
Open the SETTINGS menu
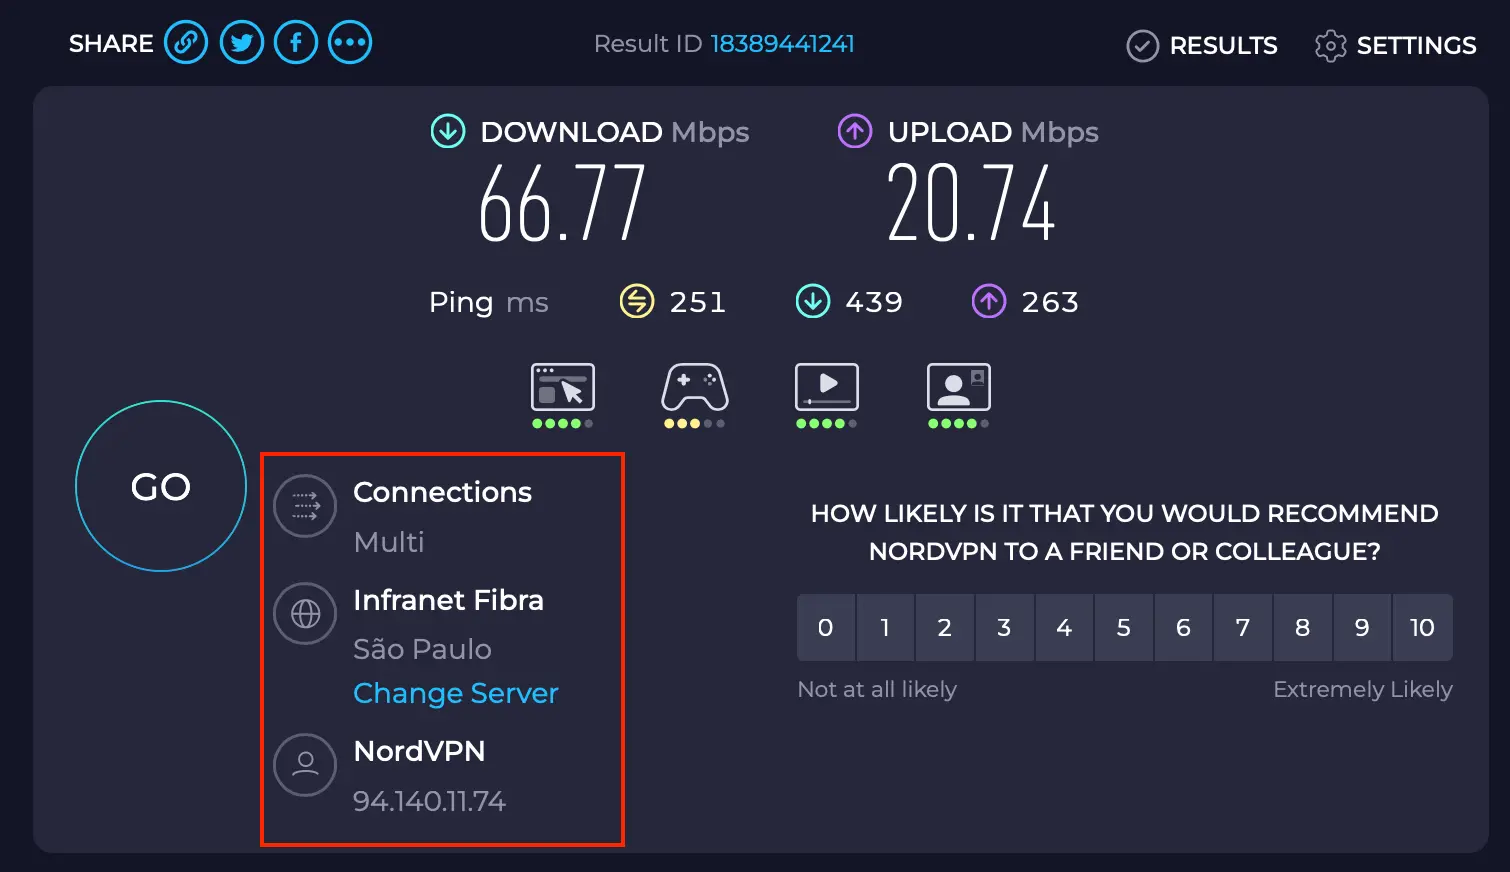[x=1394, y=45]
